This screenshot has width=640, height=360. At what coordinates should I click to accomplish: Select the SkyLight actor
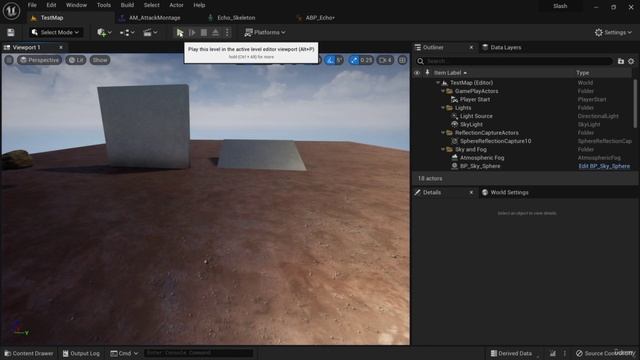point(471,124)
